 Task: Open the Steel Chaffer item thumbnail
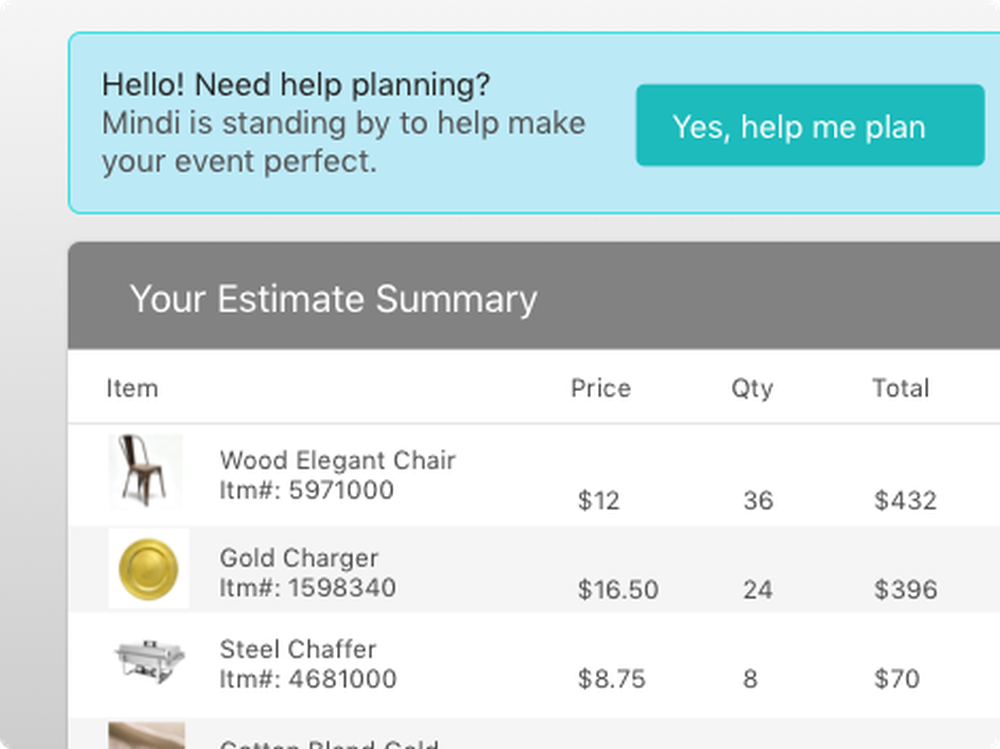[x=147, y=660]
